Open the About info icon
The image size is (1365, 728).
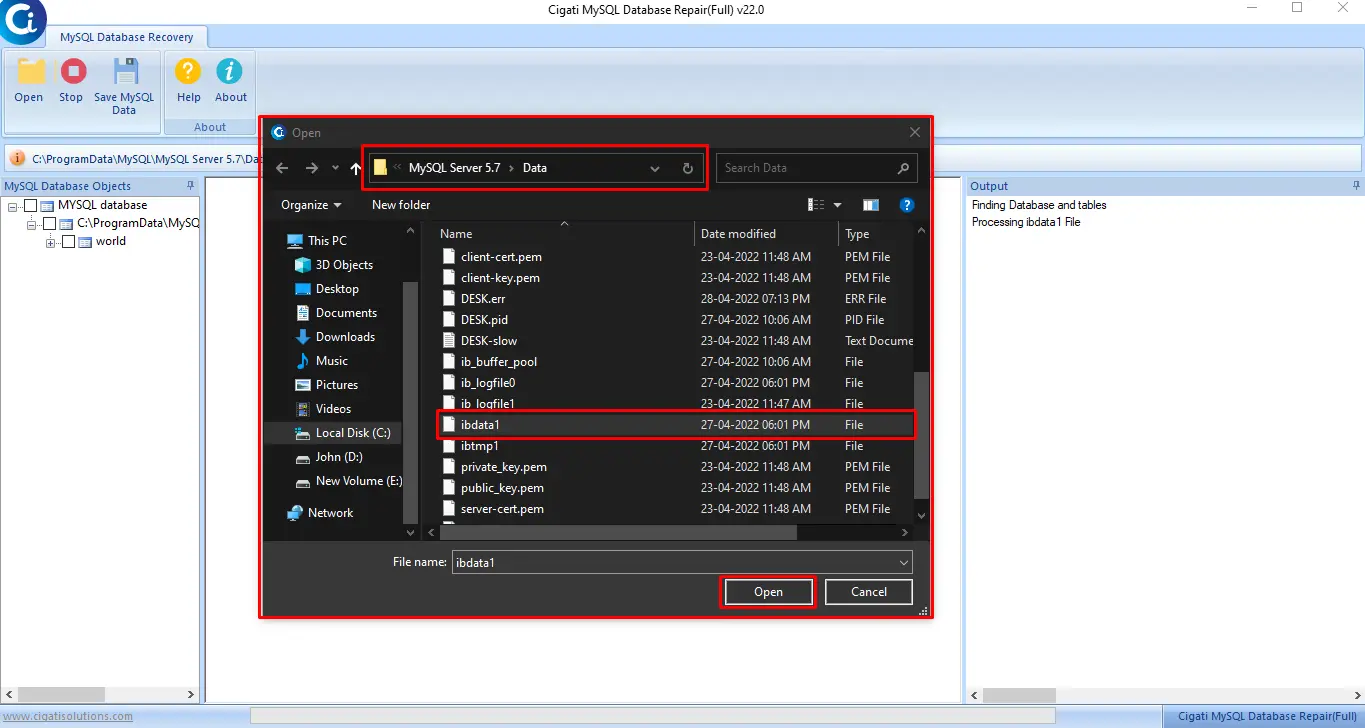tap(230, 72)
